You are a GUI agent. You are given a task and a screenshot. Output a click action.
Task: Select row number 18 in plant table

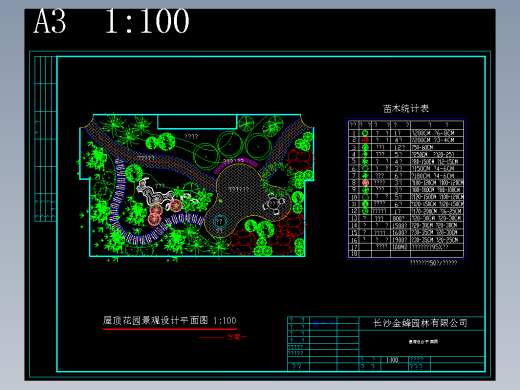[x=354, y=254]
